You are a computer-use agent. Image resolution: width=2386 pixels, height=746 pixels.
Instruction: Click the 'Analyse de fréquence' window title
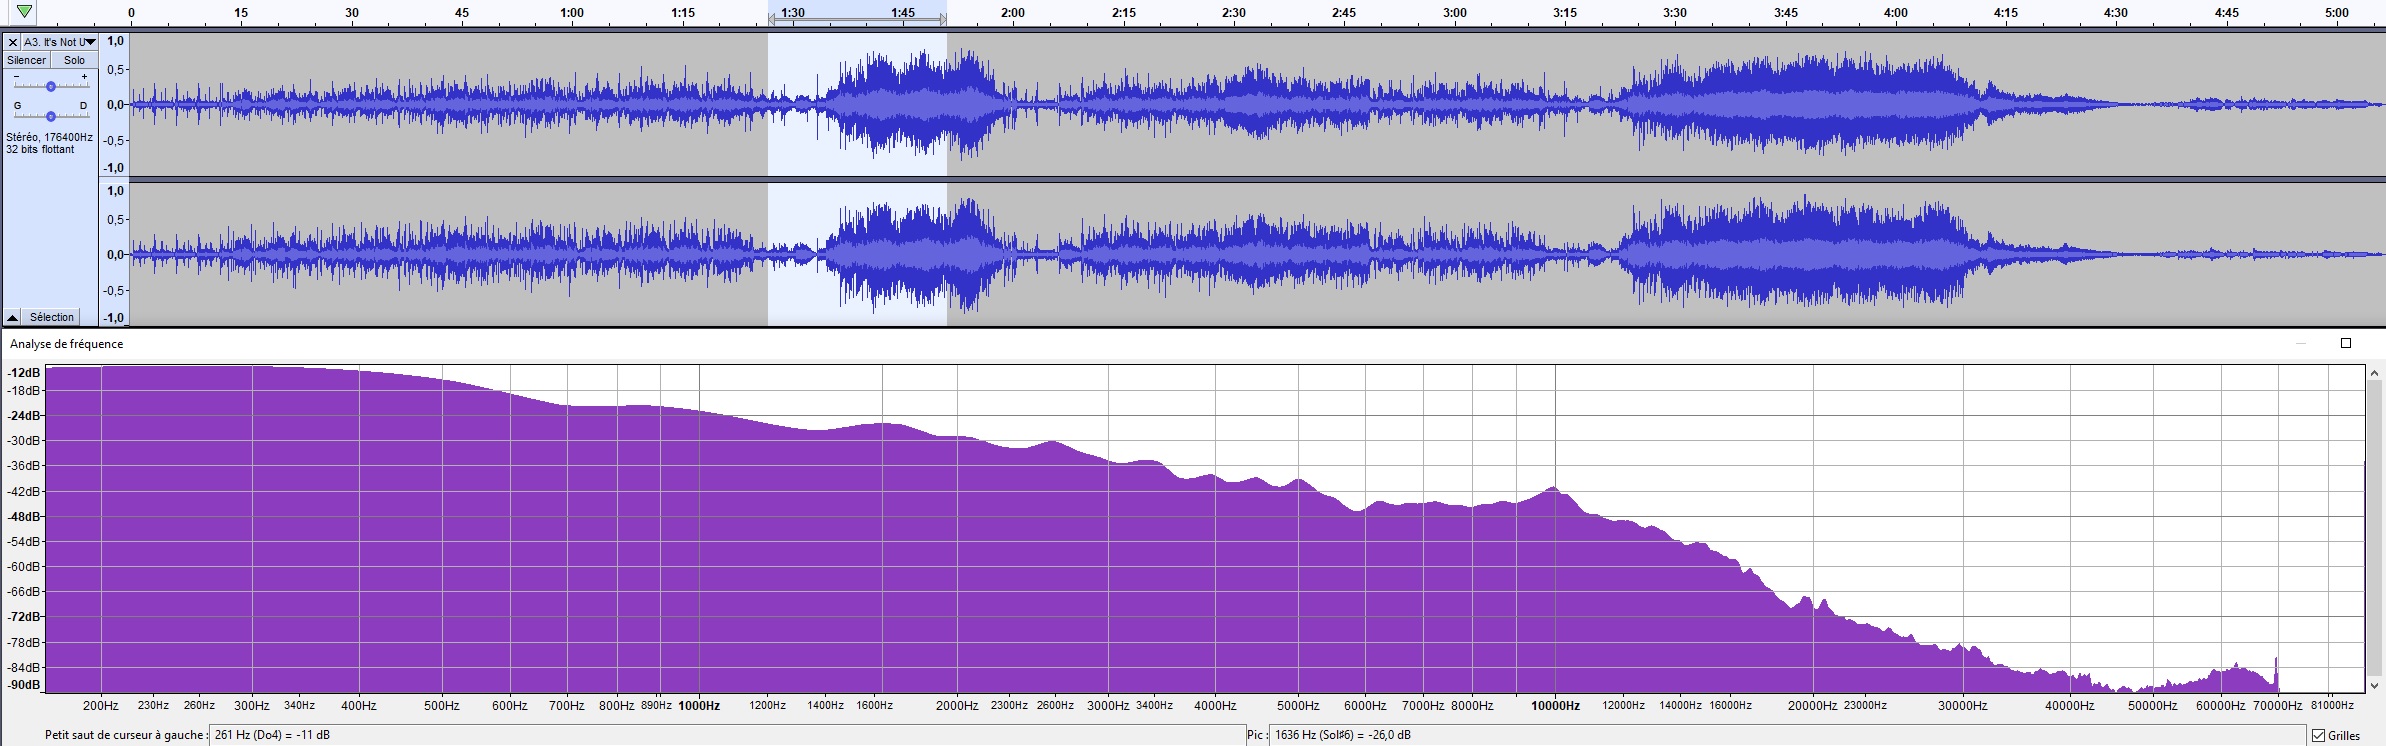point(67,344)
